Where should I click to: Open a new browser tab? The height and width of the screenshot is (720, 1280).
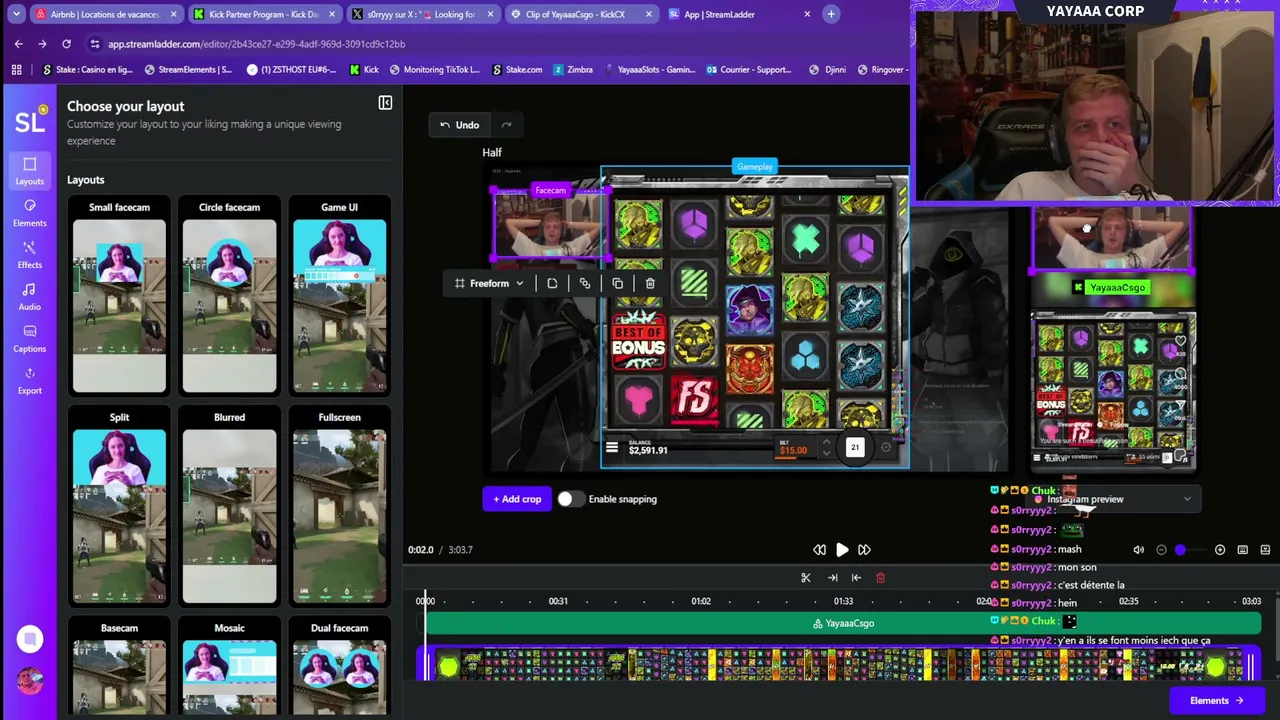(831, 14)
